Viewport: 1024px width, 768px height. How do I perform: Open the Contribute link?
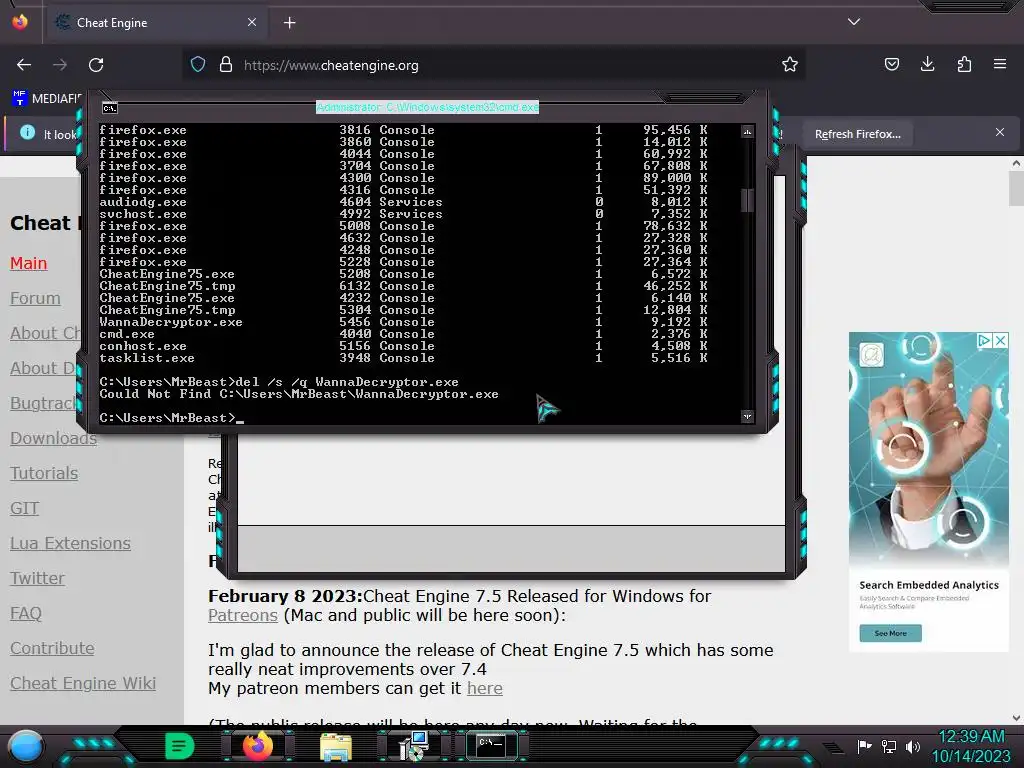pyautogui.click(x=52, y=648)
